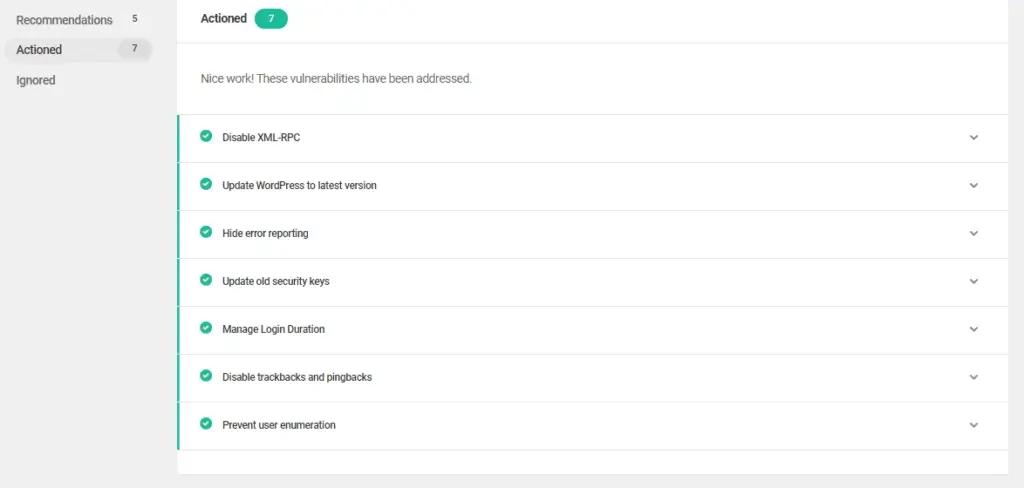The width and height of the screenshot is (1024, 488).
Task: Click check icon next to Manage Login Duration
Action: (206, 328)
